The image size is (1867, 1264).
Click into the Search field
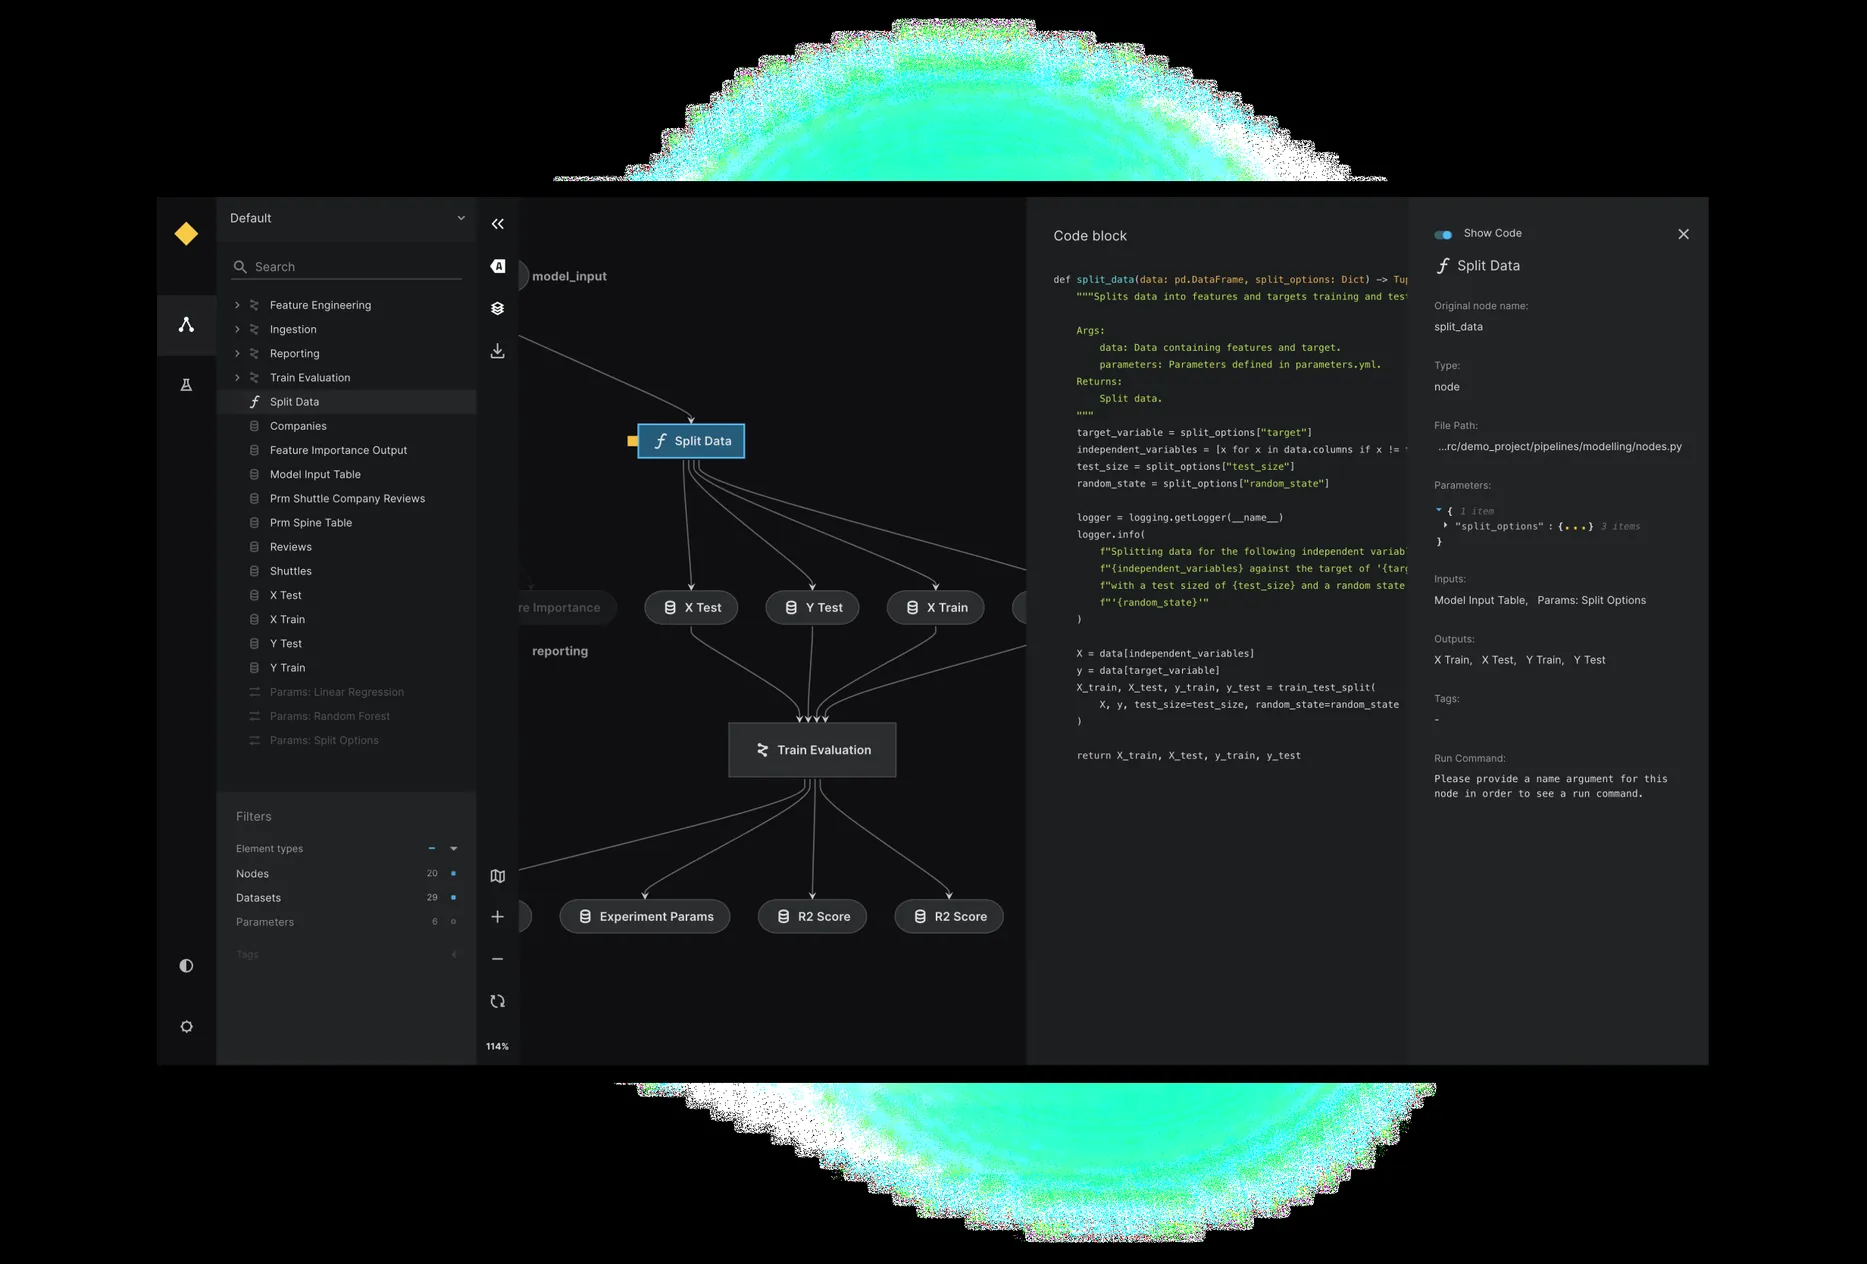[x=347, y=267]
